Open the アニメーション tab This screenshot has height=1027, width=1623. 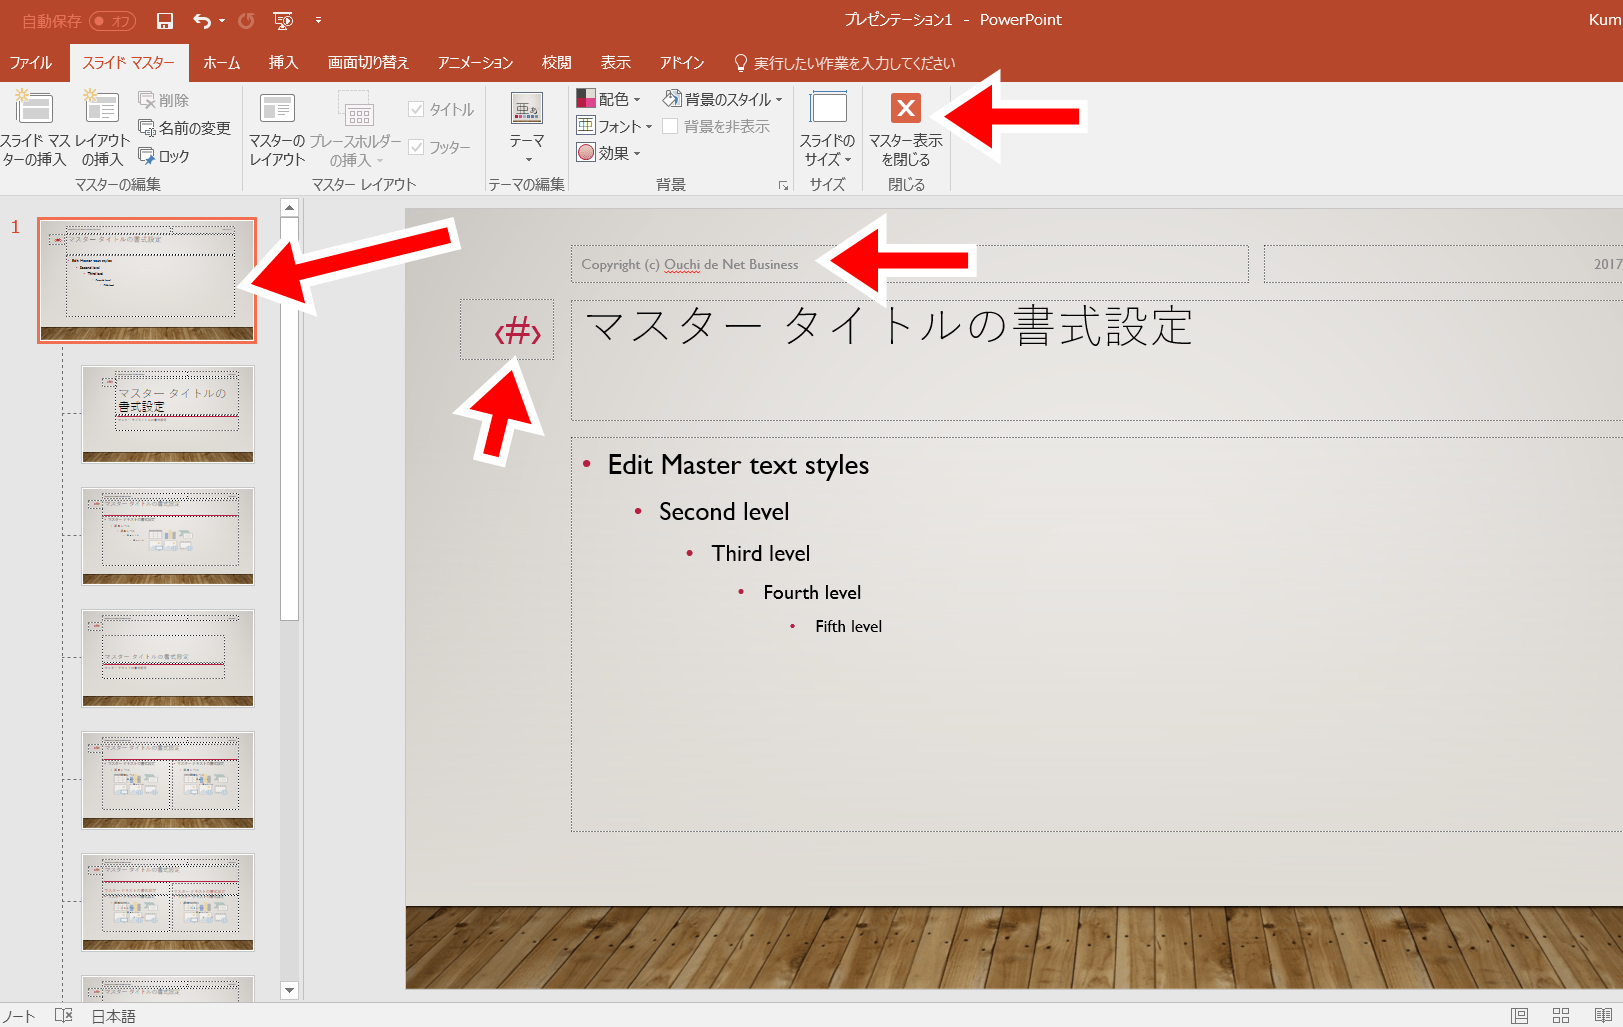pyautogui.click(x=476, y=62)
